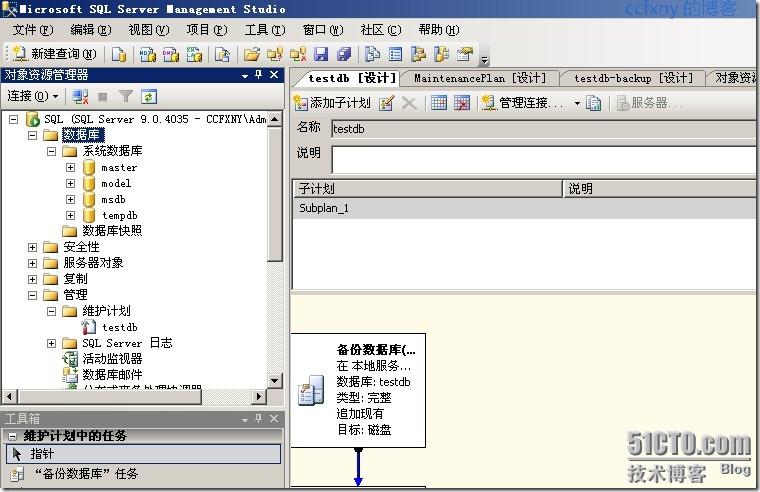Click the Summary page toolbar icon
This screenshot has width=760, height=492.
pos(396,54)
